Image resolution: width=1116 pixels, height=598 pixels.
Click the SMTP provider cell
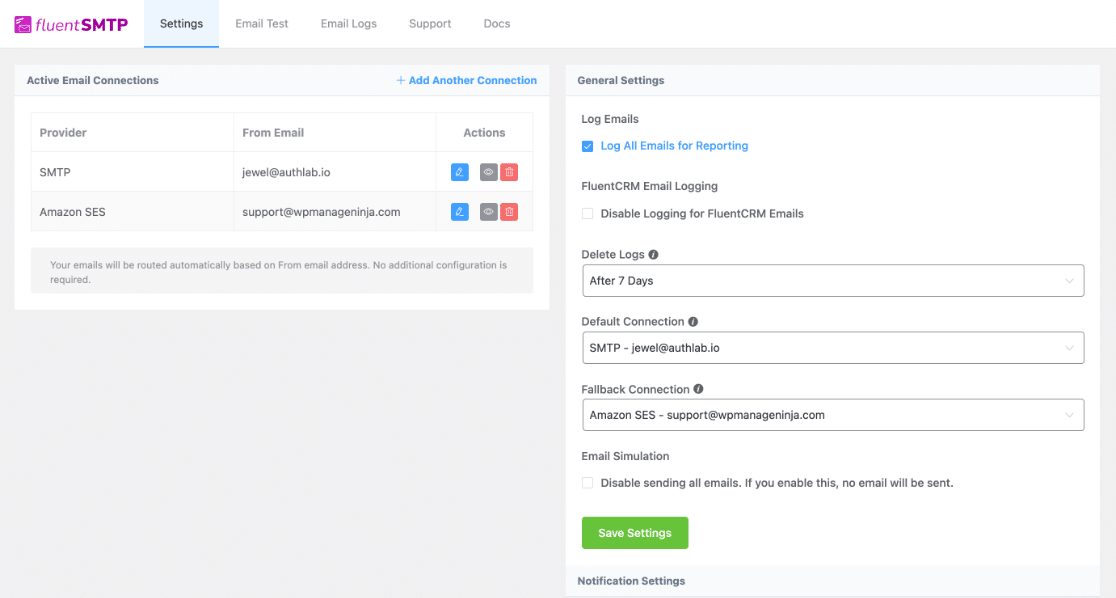point(132,172)
